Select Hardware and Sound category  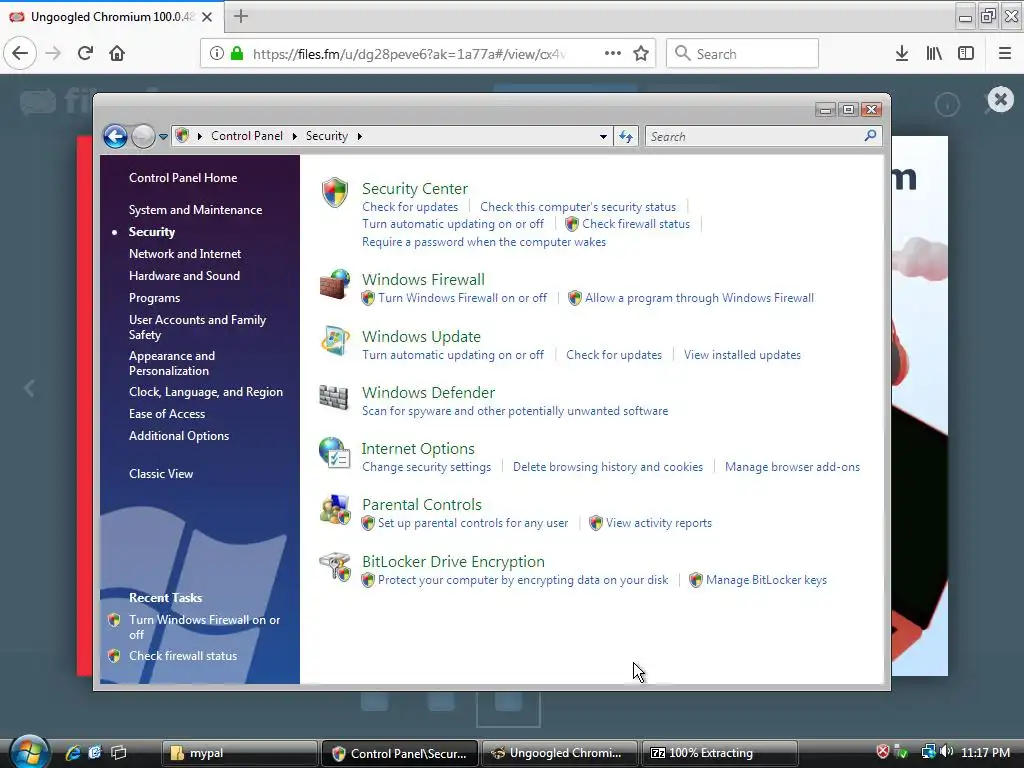[x=184, y=276]
